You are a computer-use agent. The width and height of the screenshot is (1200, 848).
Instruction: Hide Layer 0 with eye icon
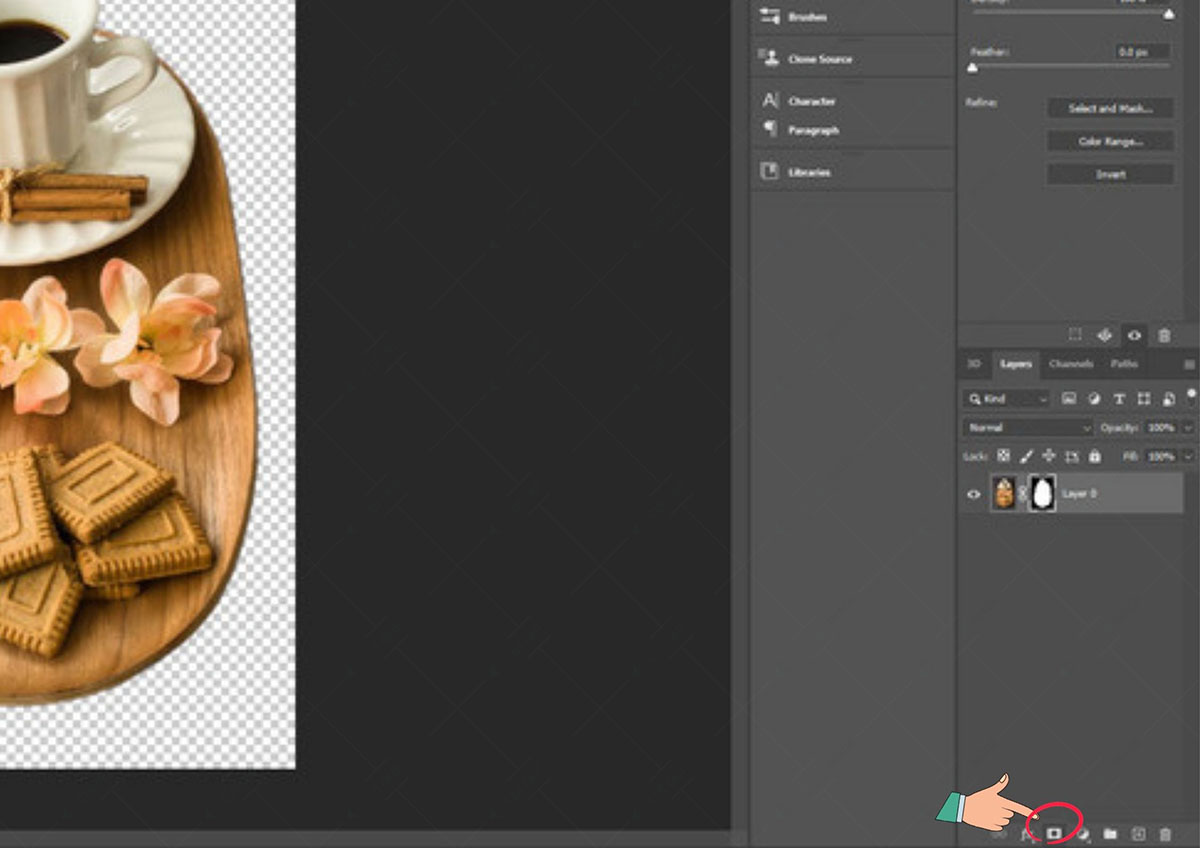point(973,493)
